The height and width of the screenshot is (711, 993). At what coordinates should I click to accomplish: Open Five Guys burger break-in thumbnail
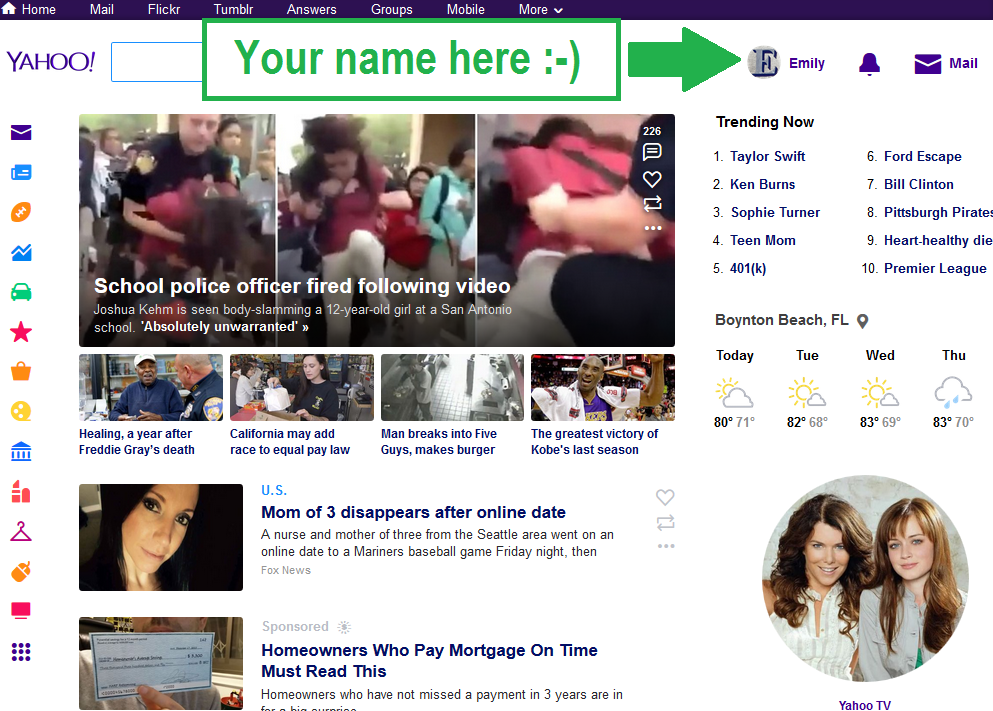tap(452, 387)
